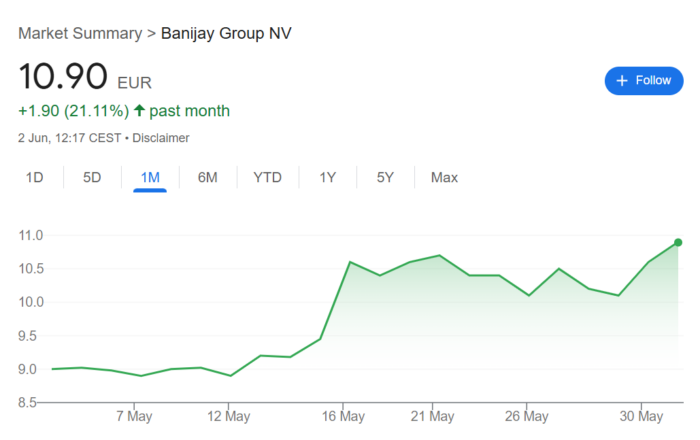Open the Disclaimer link
This screenshot has height=440, width=700.
[161, 138]
